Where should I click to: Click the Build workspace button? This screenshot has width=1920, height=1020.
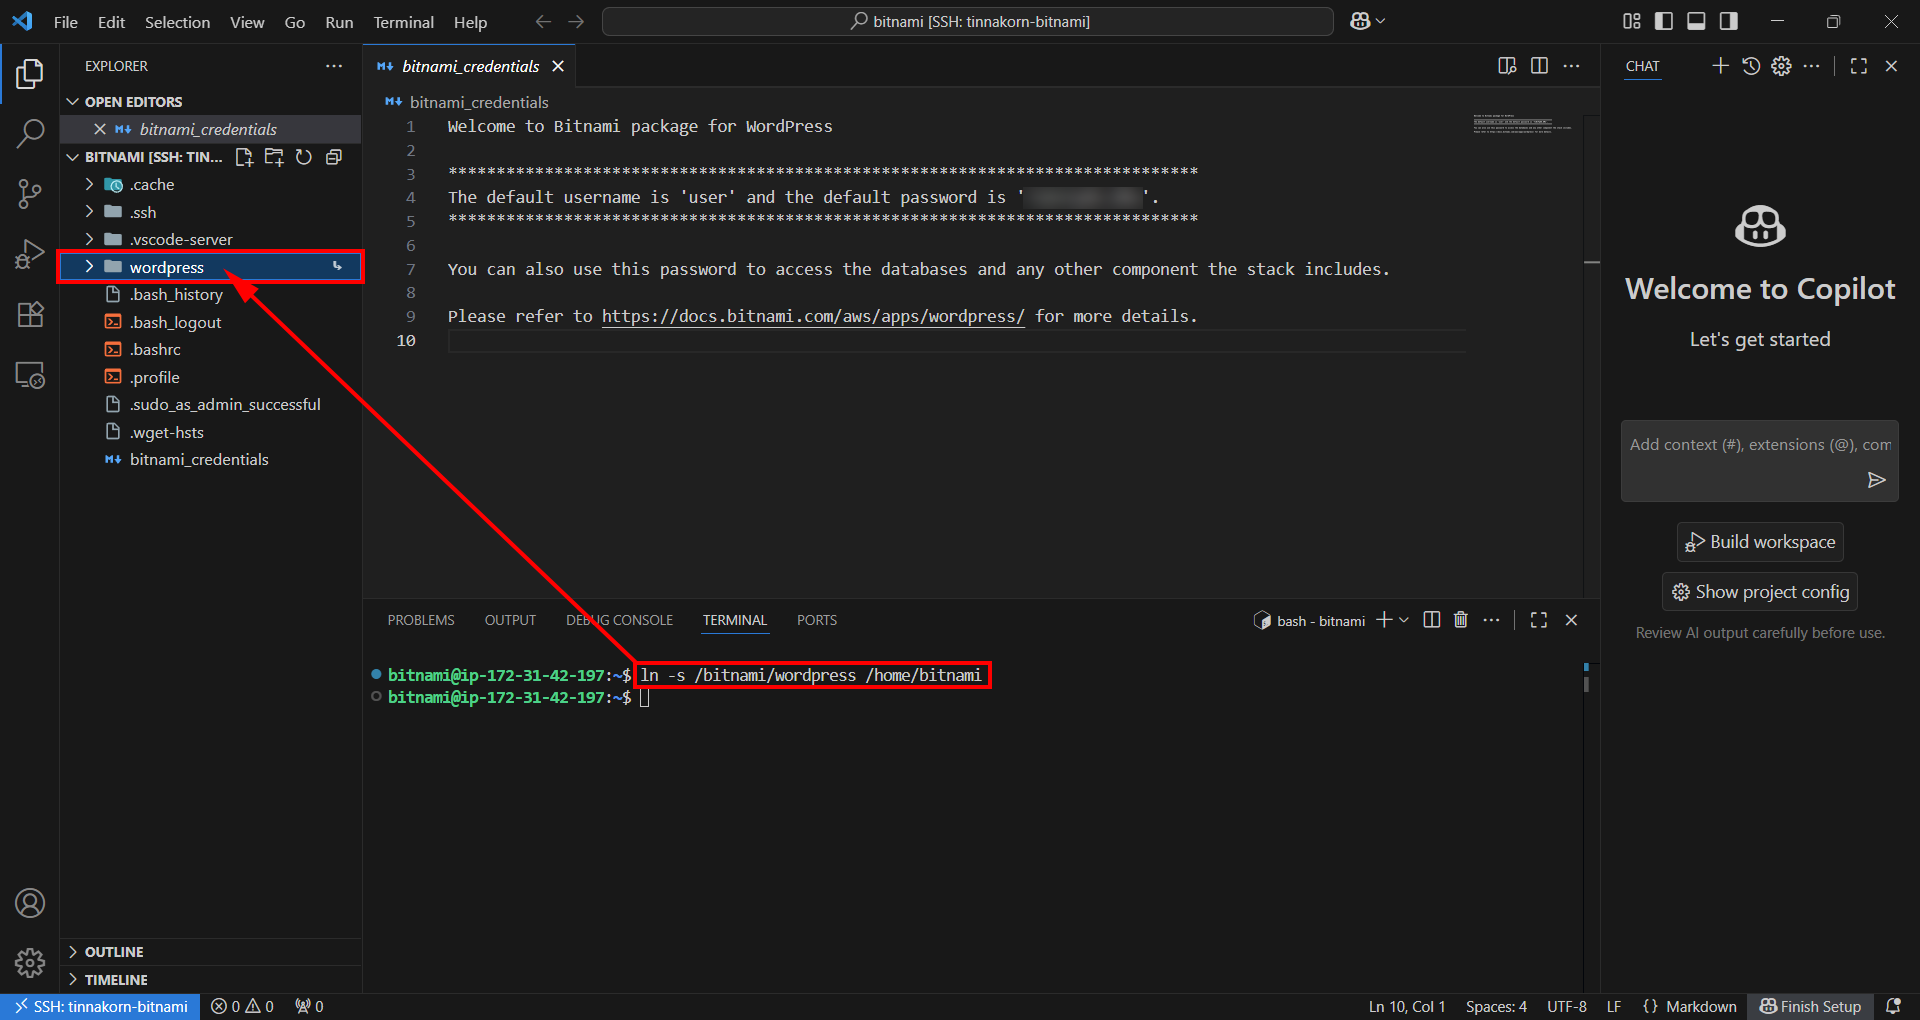click(1760, 542)
